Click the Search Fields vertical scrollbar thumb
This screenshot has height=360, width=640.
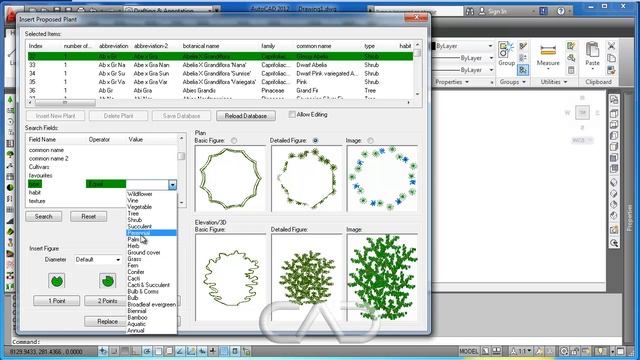pos(181,156)
